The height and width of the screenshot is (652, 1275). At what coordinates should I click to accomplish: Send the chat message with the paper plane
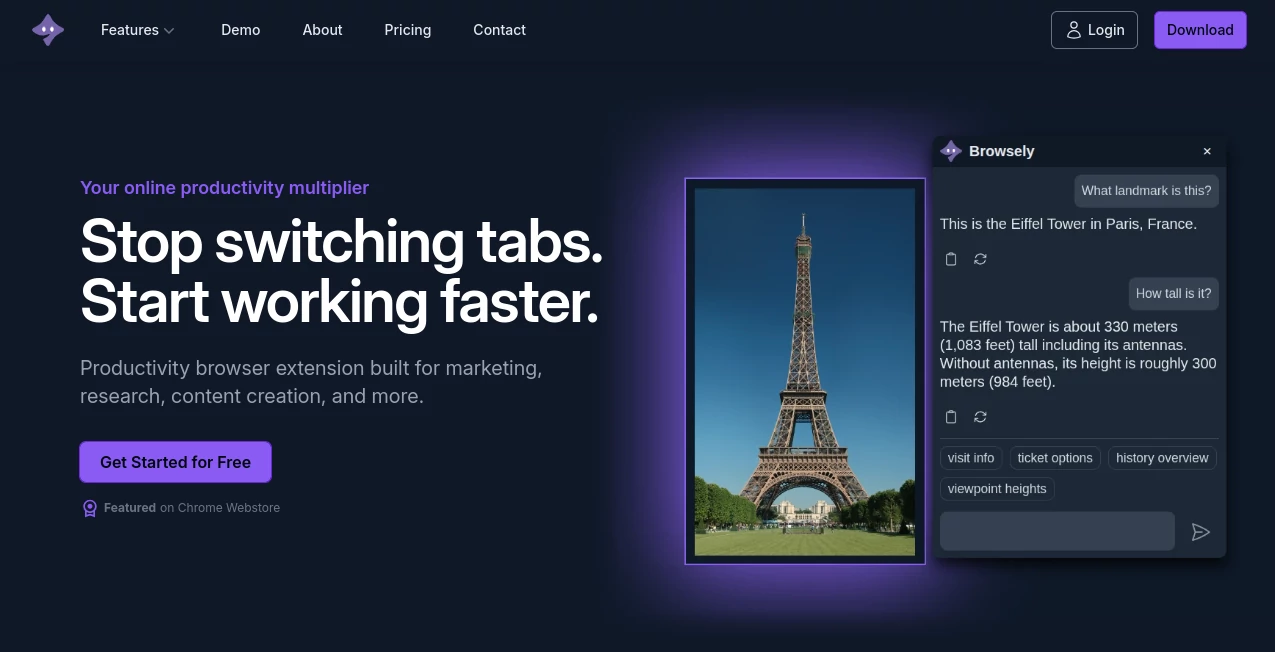click(1201, 531)
